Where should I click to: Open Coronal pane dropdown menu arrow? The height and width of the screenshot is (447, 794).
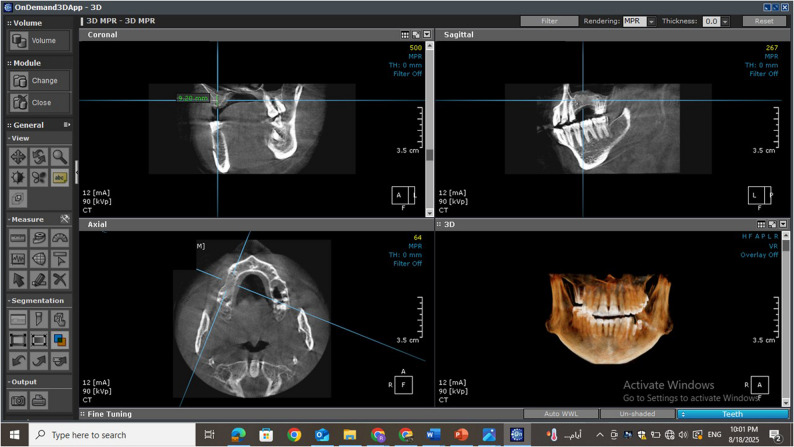427,34
